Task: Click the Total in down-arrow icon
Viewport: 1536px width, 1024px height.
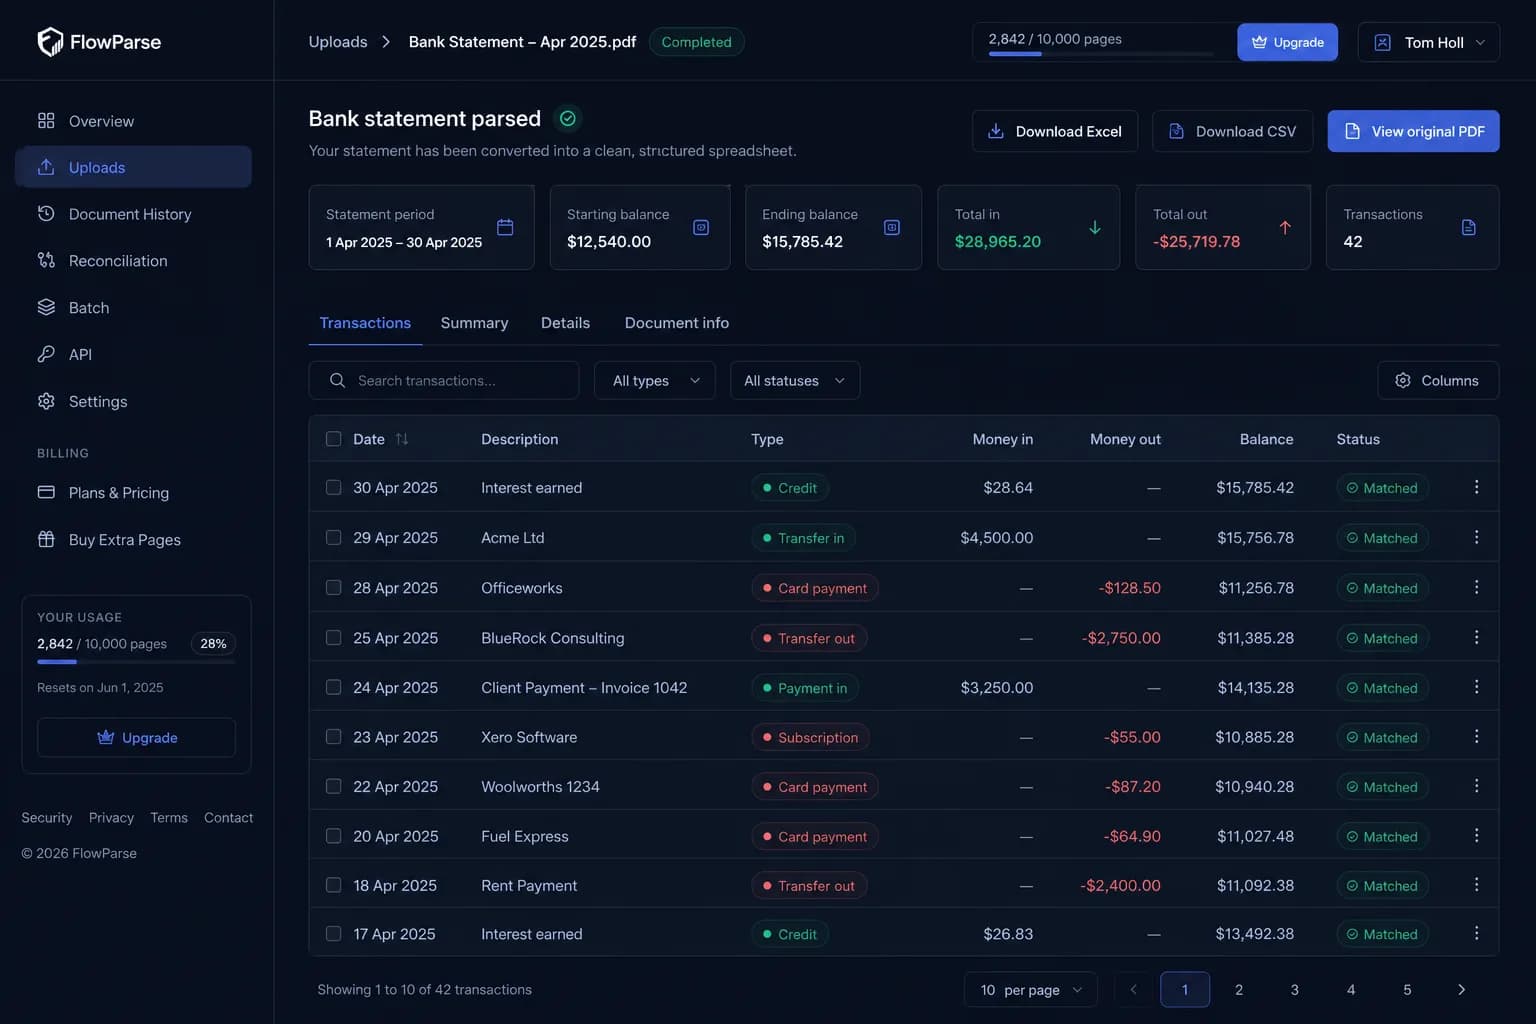Action: click(x=1095, y=227)
